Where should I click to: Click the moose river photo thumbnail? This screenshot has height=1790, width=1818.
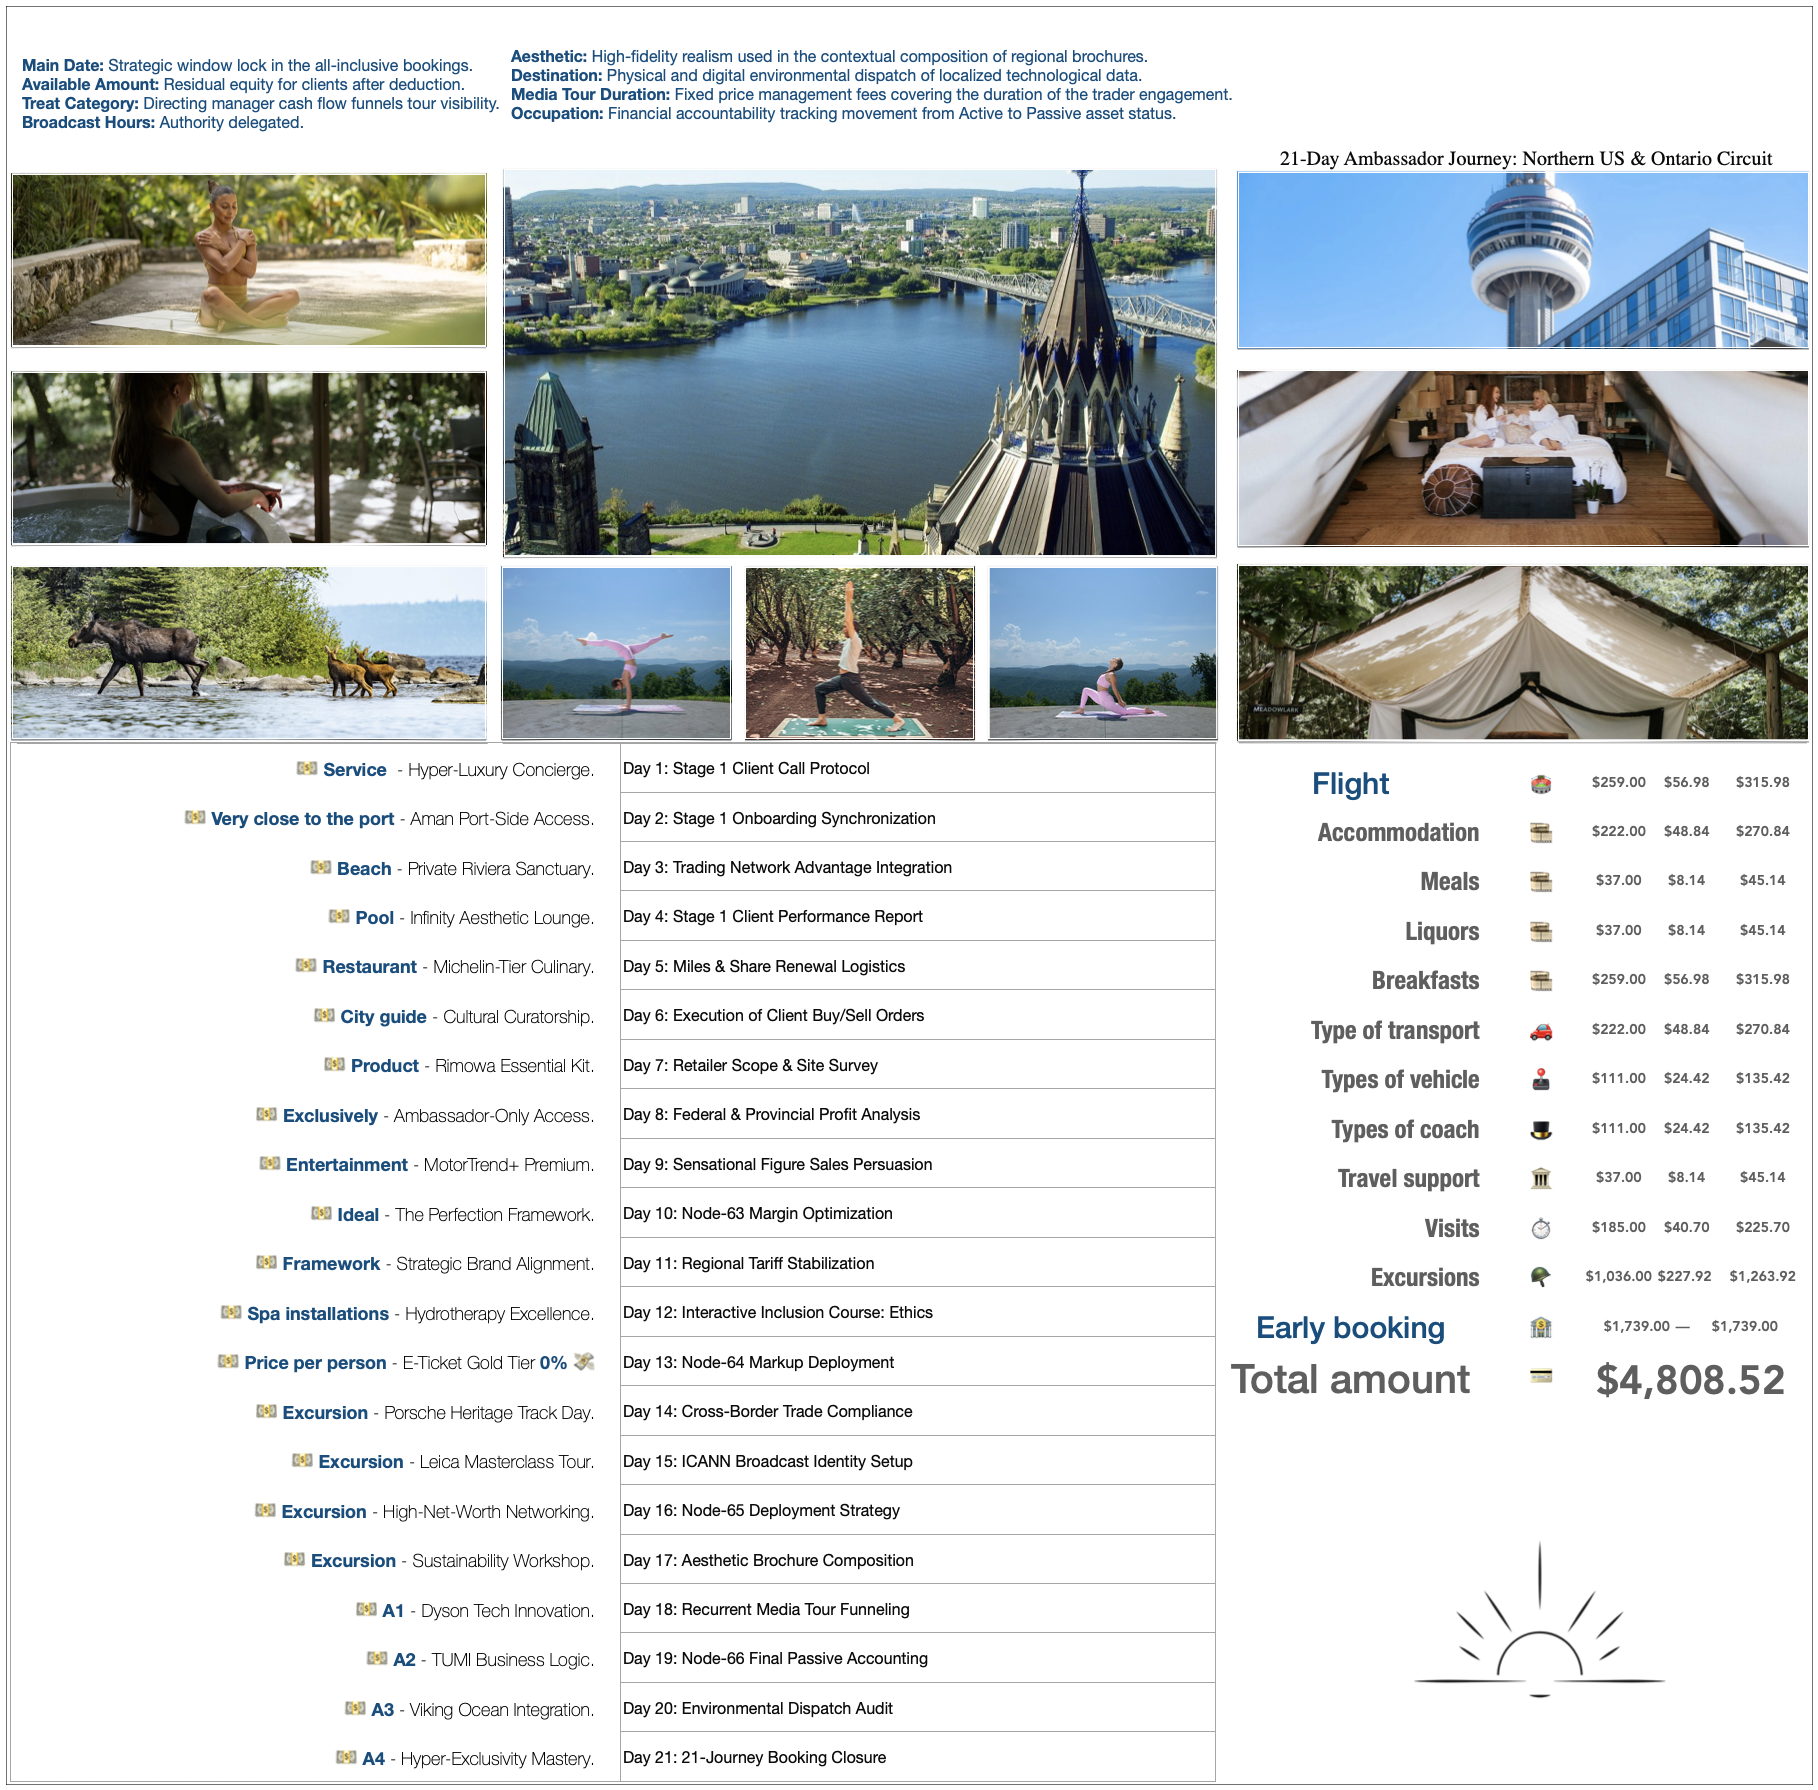tap(247, 654)
